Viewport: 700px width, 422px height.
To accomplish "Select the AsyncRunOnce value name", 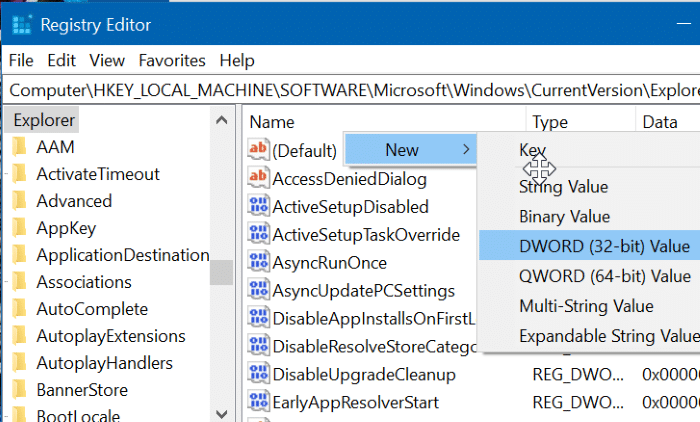I will tap(329, 263).
